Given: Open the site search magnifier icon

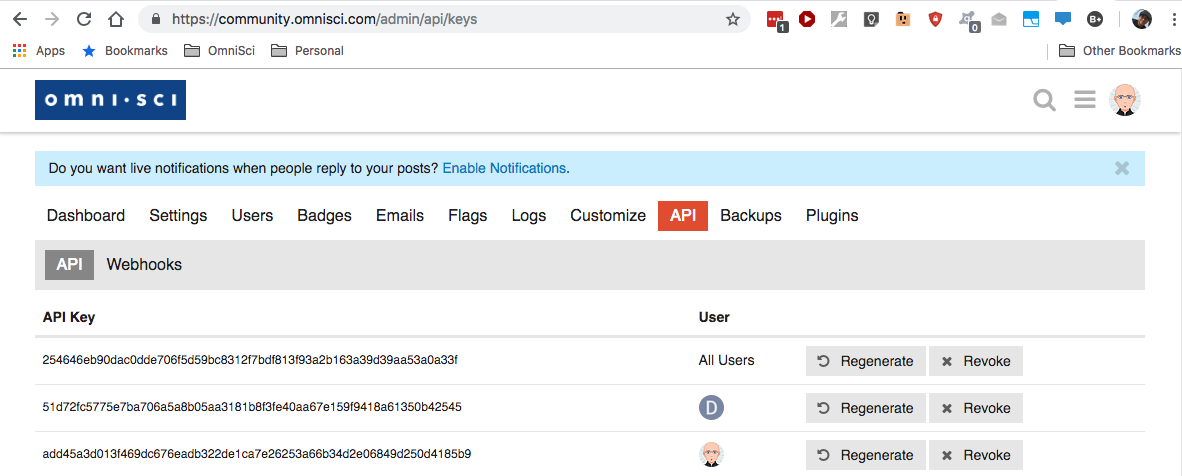Looking at the screenshot, I should coord(1044,100).
